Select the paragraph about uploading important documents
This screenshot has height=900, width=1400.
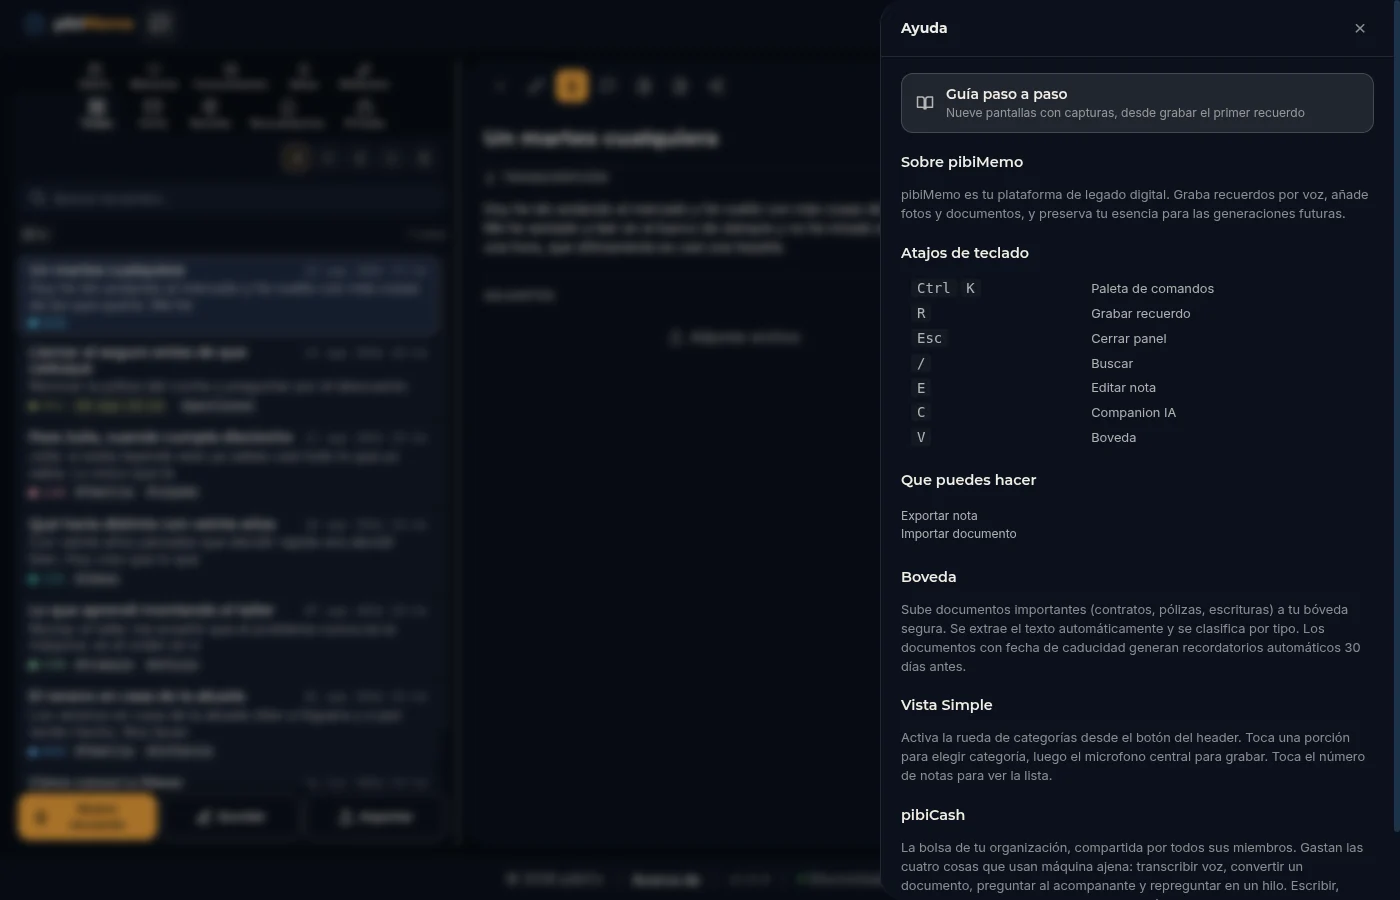(1131, 638)
